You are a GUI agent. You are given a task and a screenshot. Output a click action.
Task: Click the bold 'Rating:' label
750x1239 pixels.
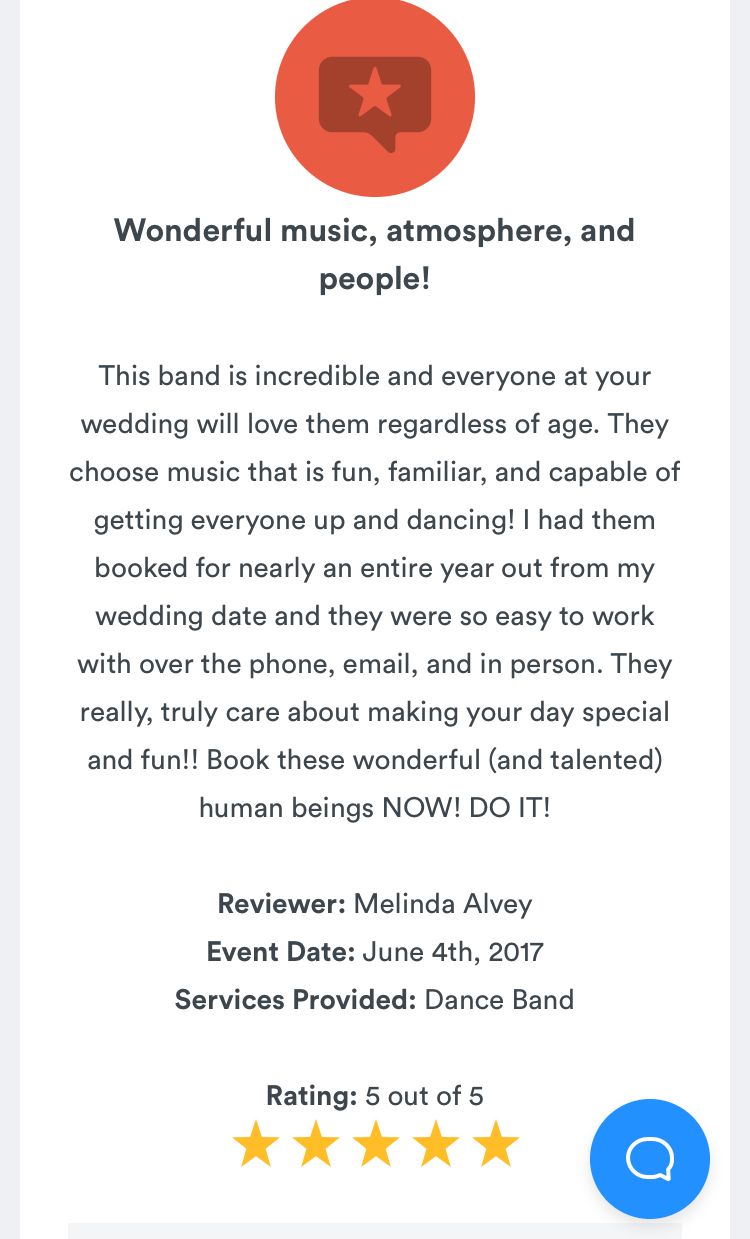tap(311, 1096)
